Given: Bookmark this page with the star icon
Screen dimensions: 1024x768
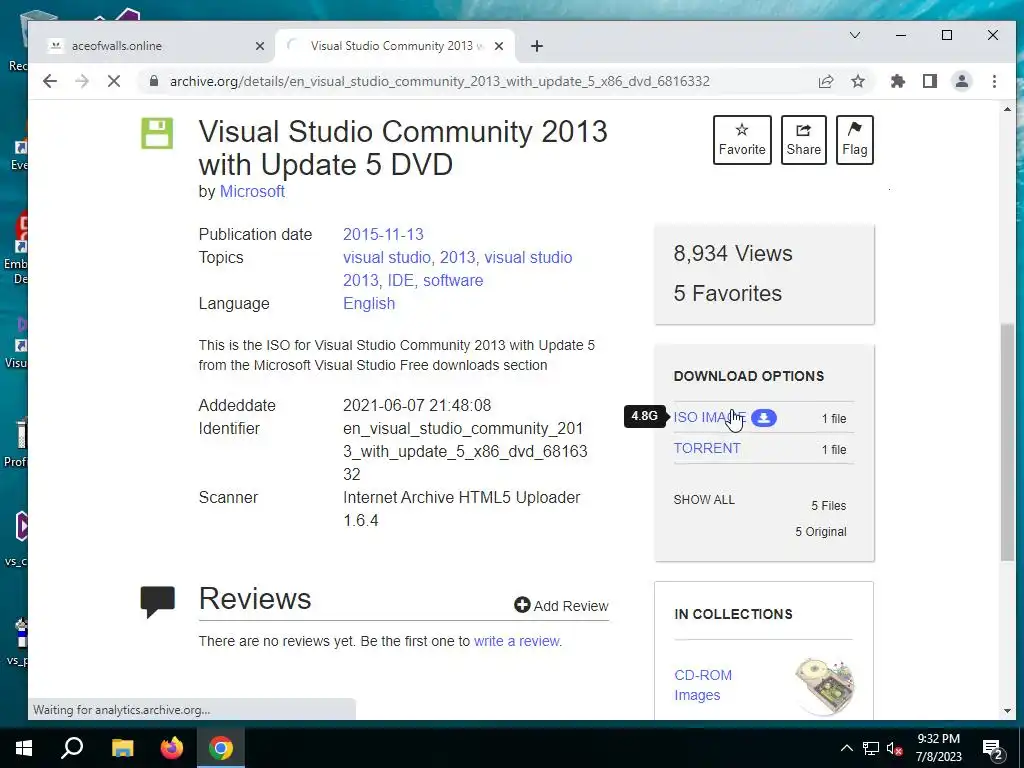Looking at the screenshot, I should tap(857, 81).
